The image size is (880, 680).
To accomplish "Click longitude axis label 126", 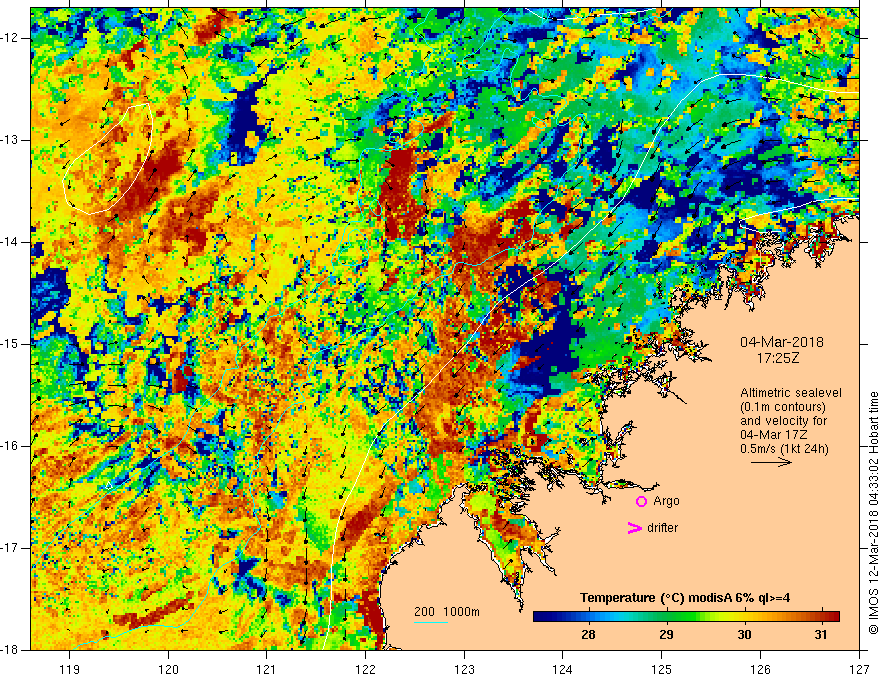I will [760, 669].
